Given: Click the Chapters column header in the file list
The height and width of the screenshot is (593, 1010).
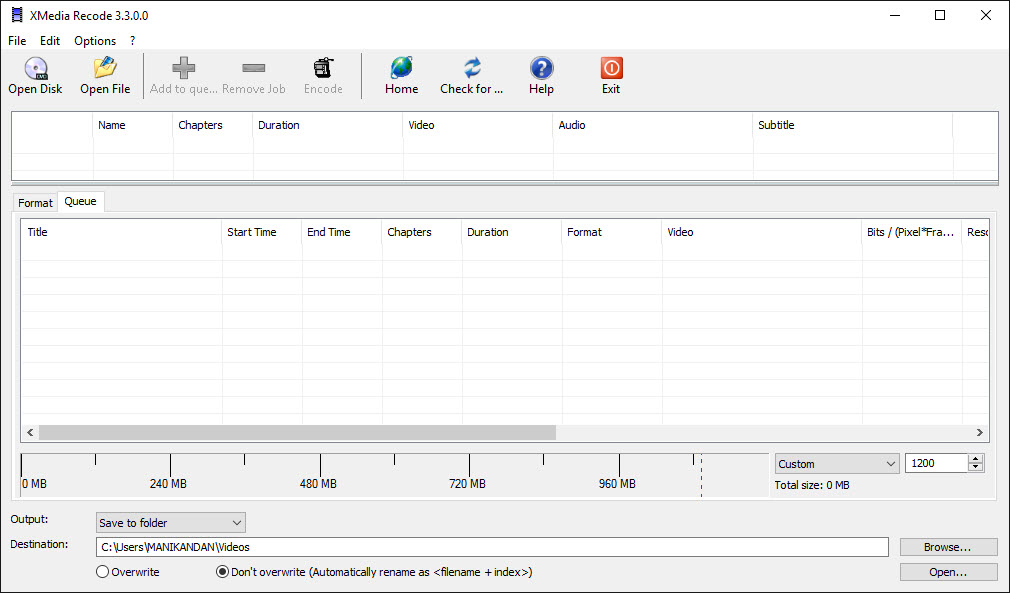Looking at the screenshot, I should 213,125.
